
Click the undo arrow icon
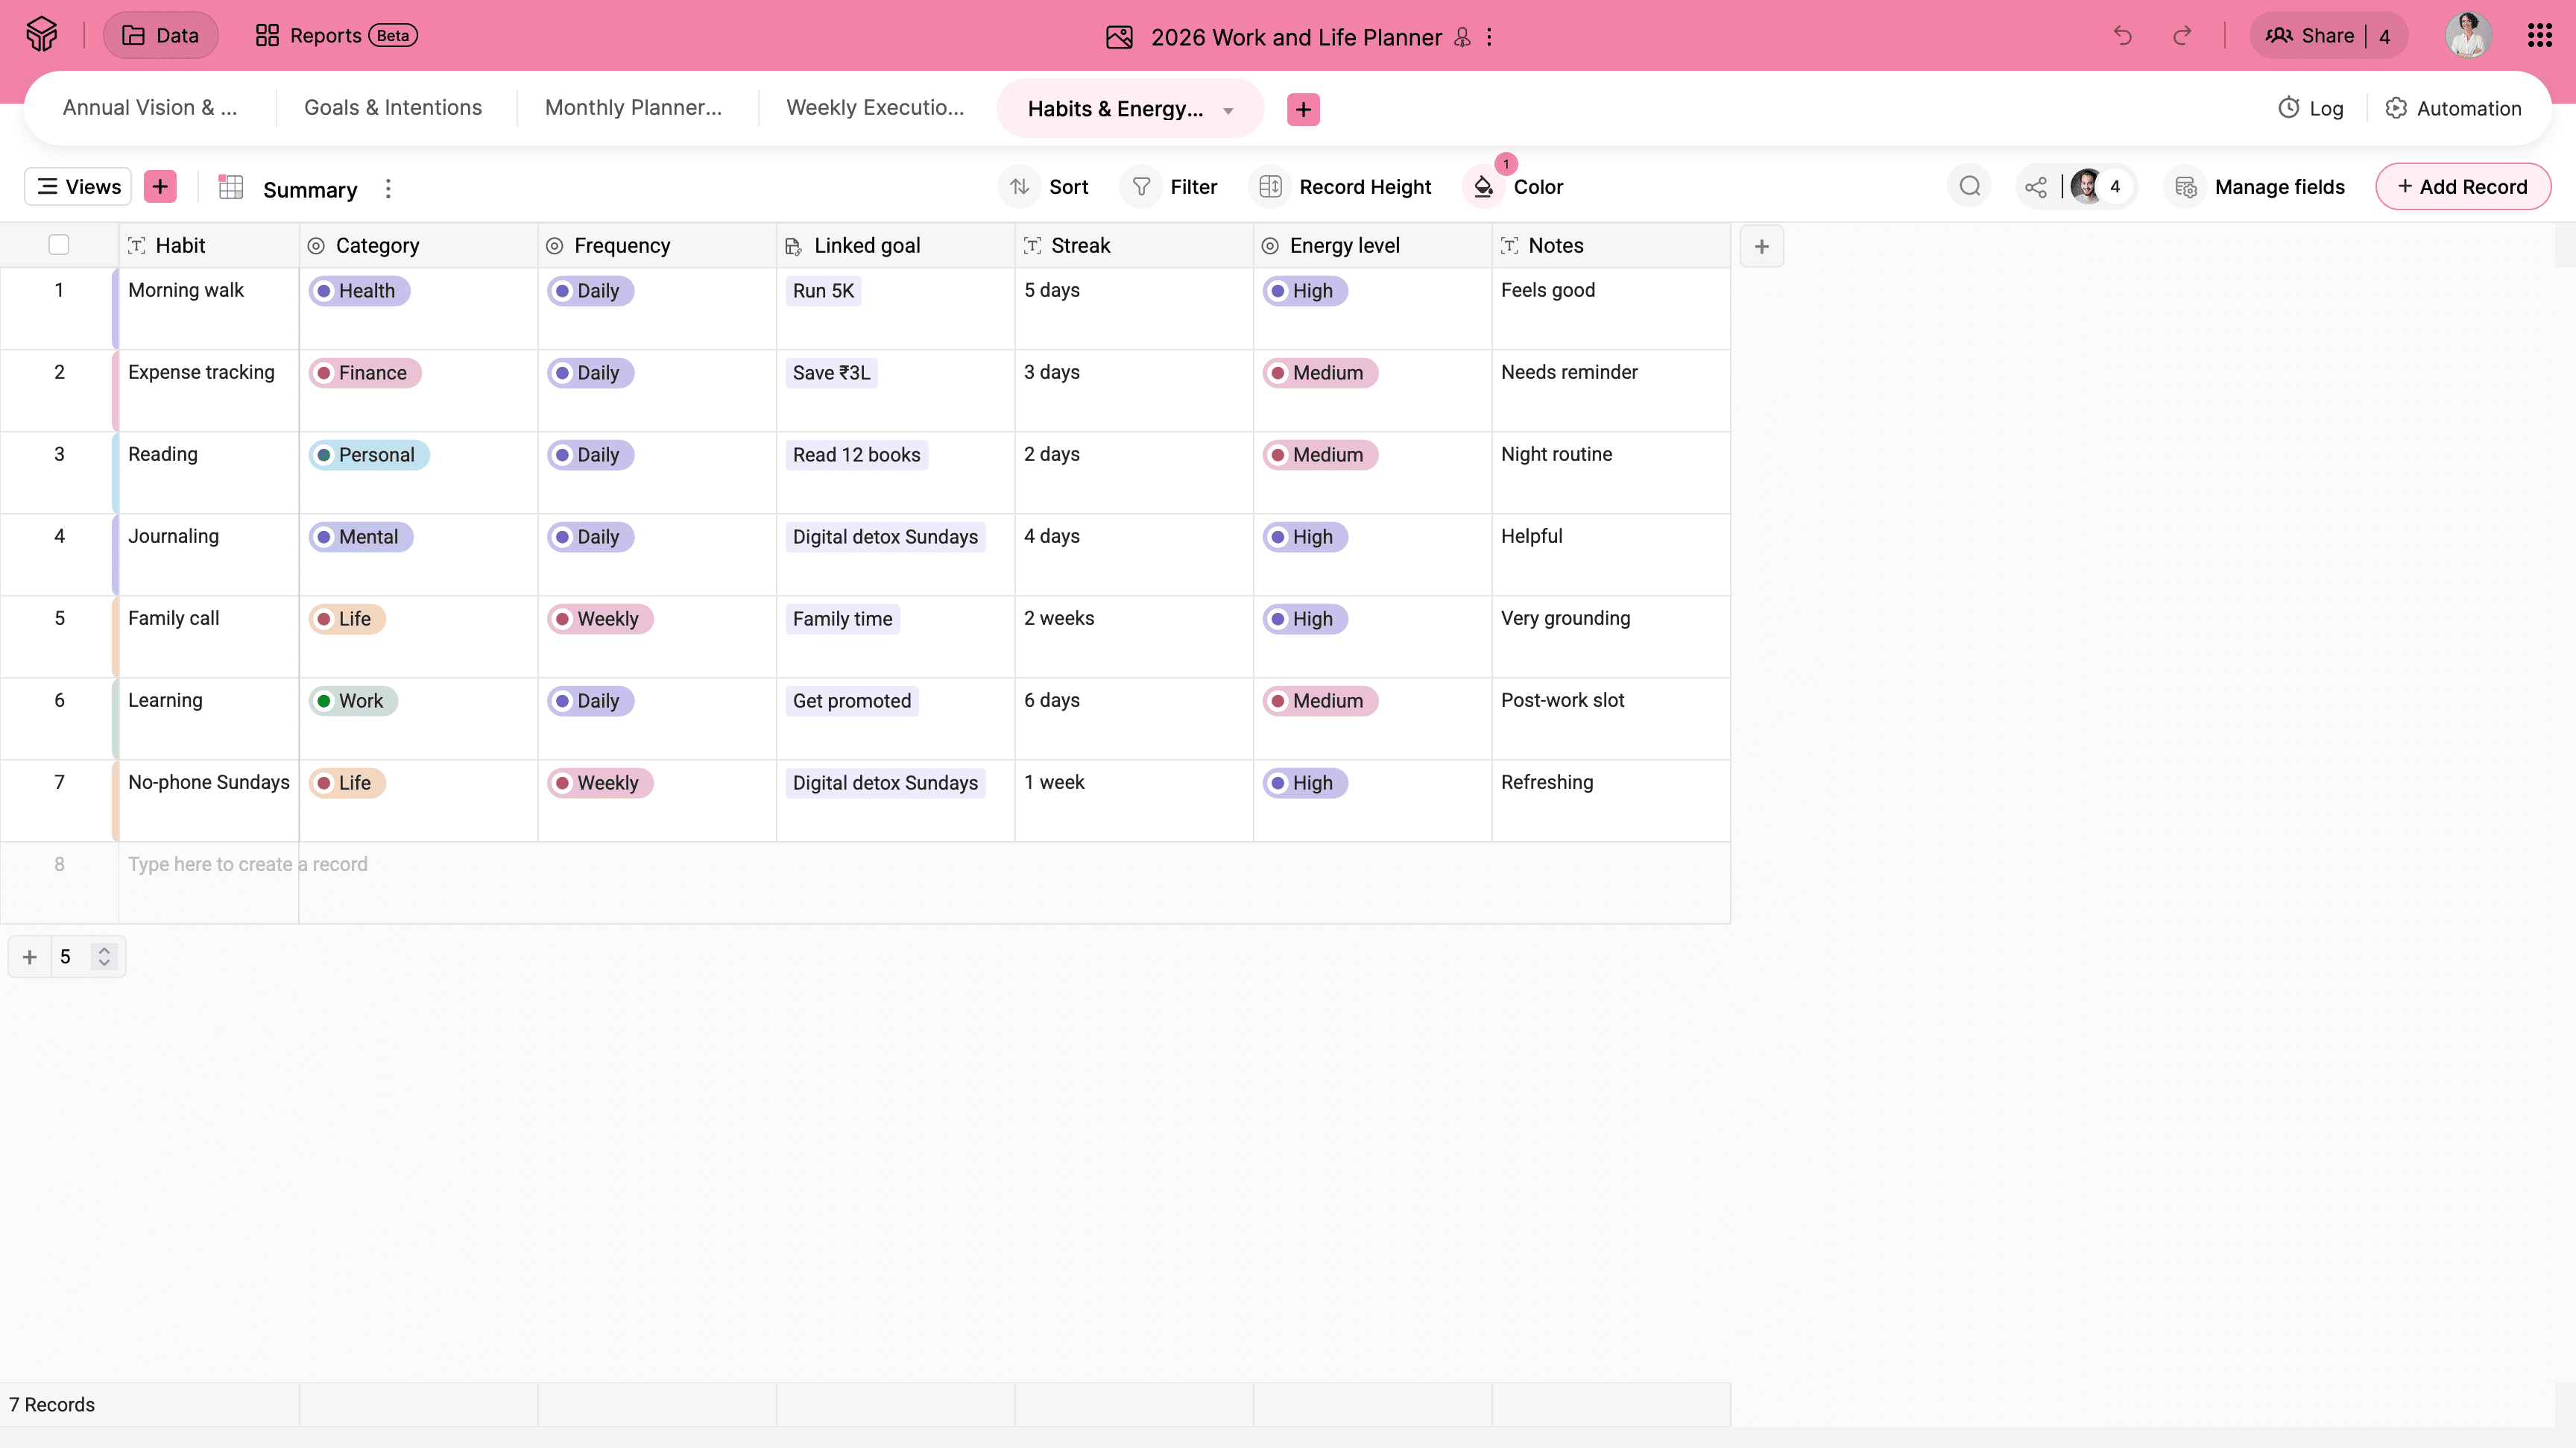(2123, 36)
